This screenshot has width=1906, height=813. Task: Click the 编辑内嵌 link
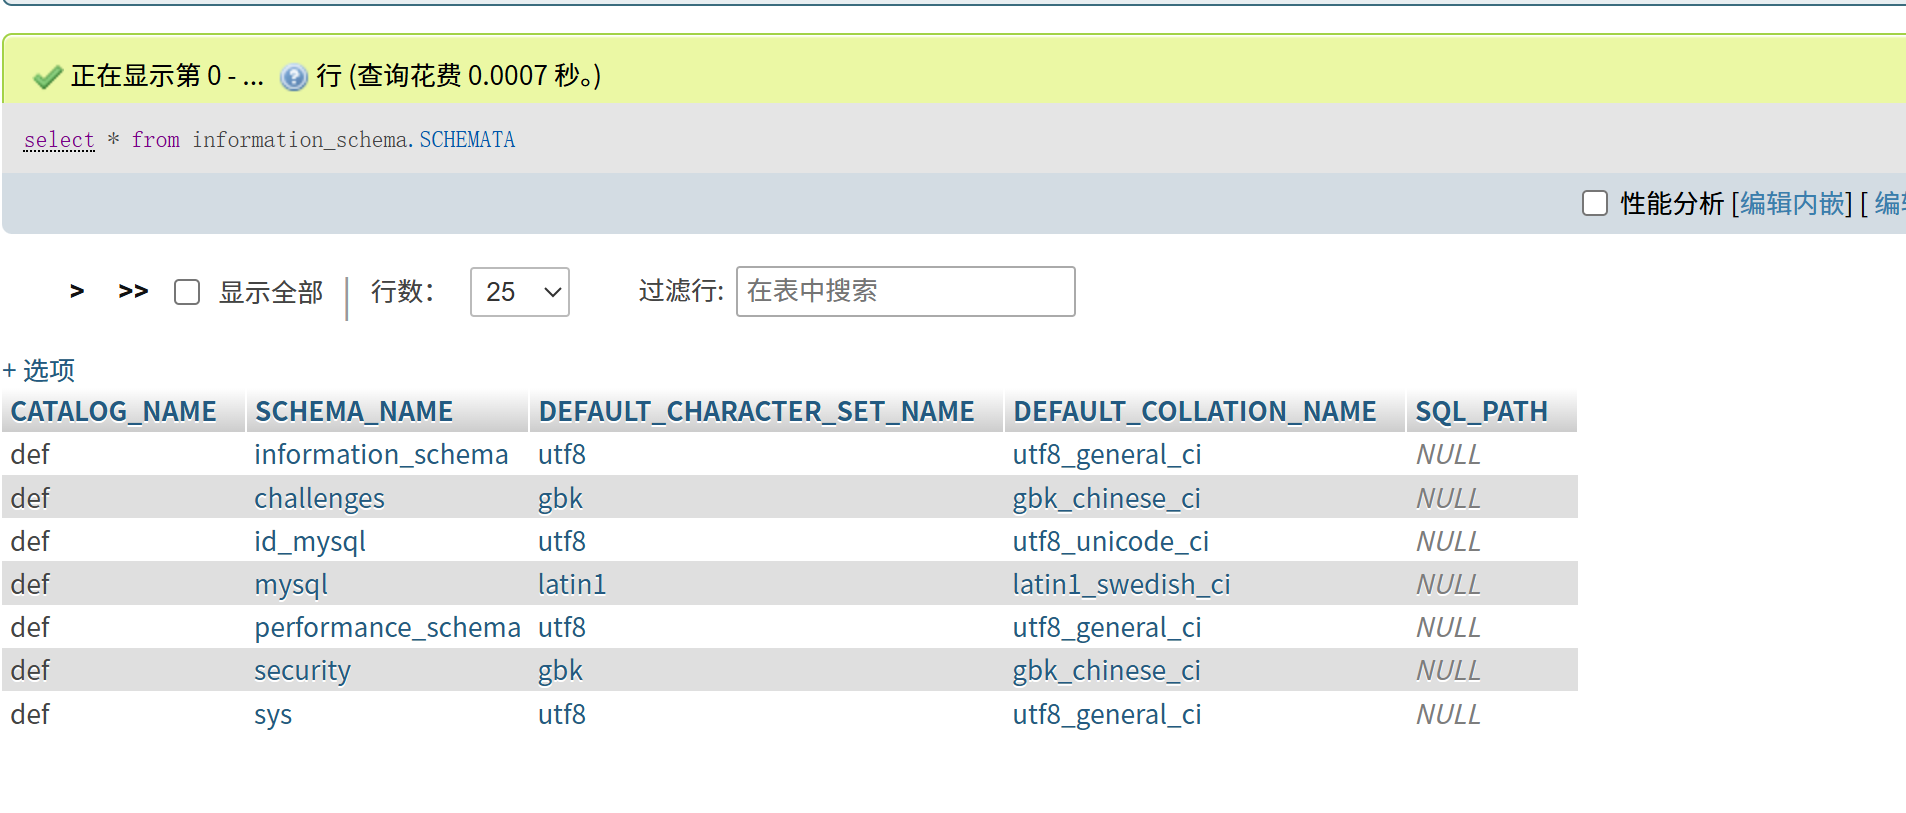coord(1792,203)
